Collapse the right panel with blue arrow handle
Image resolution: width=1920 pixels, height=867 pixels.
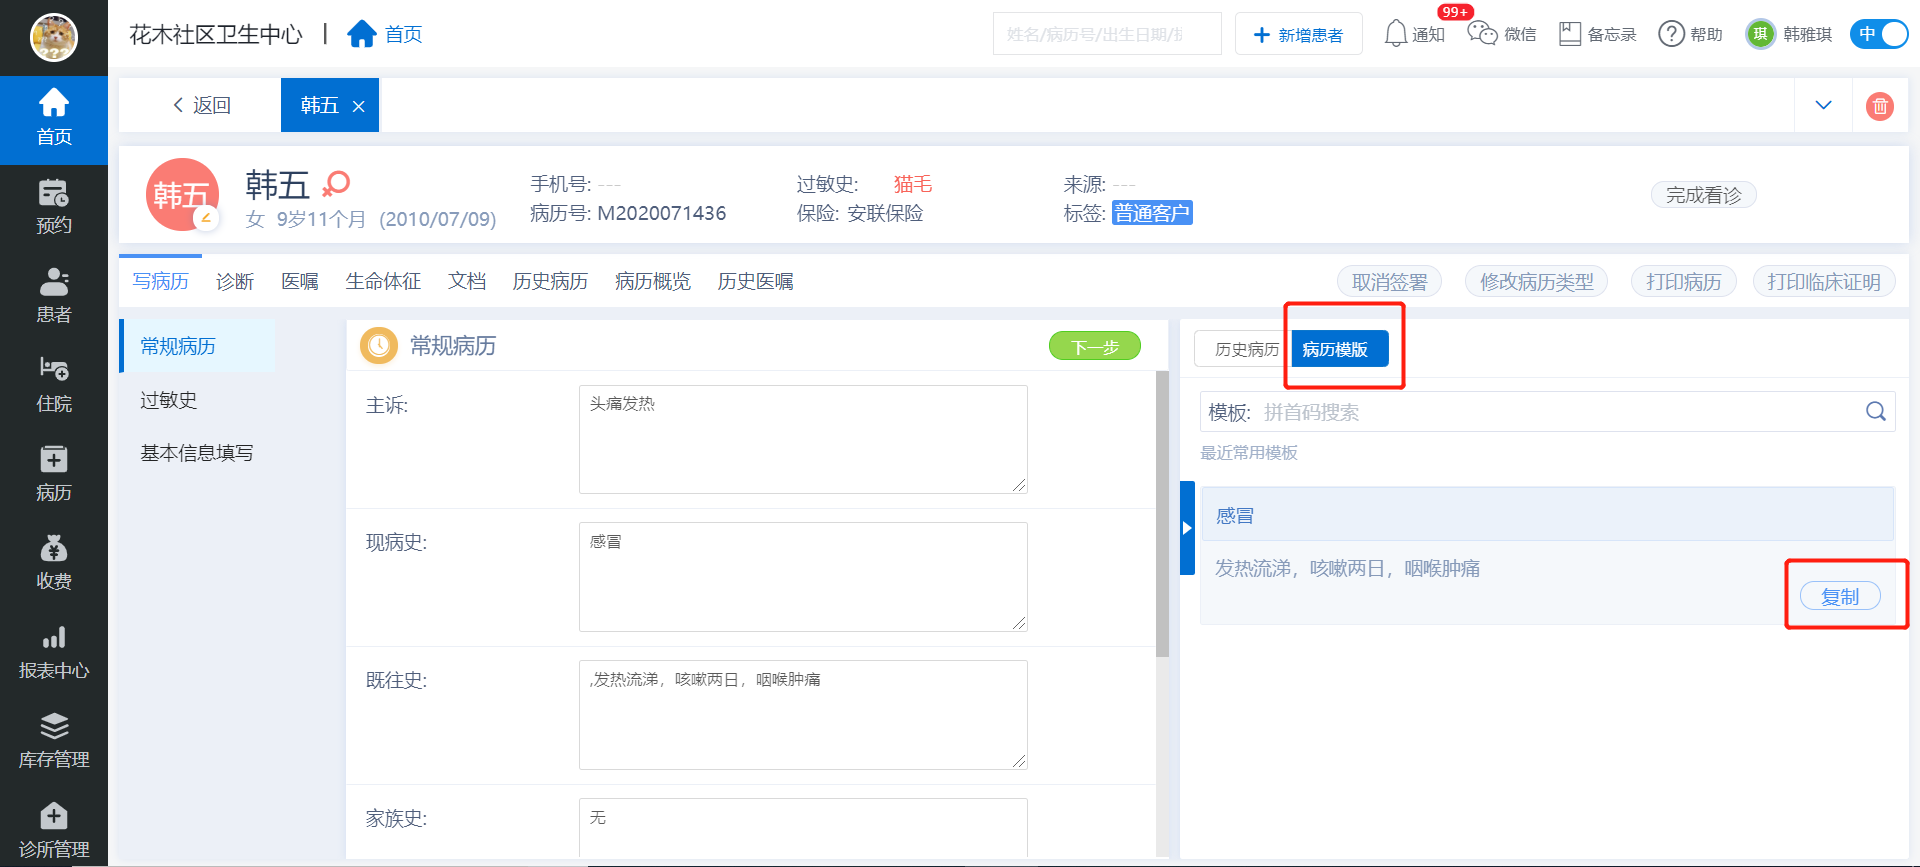point(1187,528)
